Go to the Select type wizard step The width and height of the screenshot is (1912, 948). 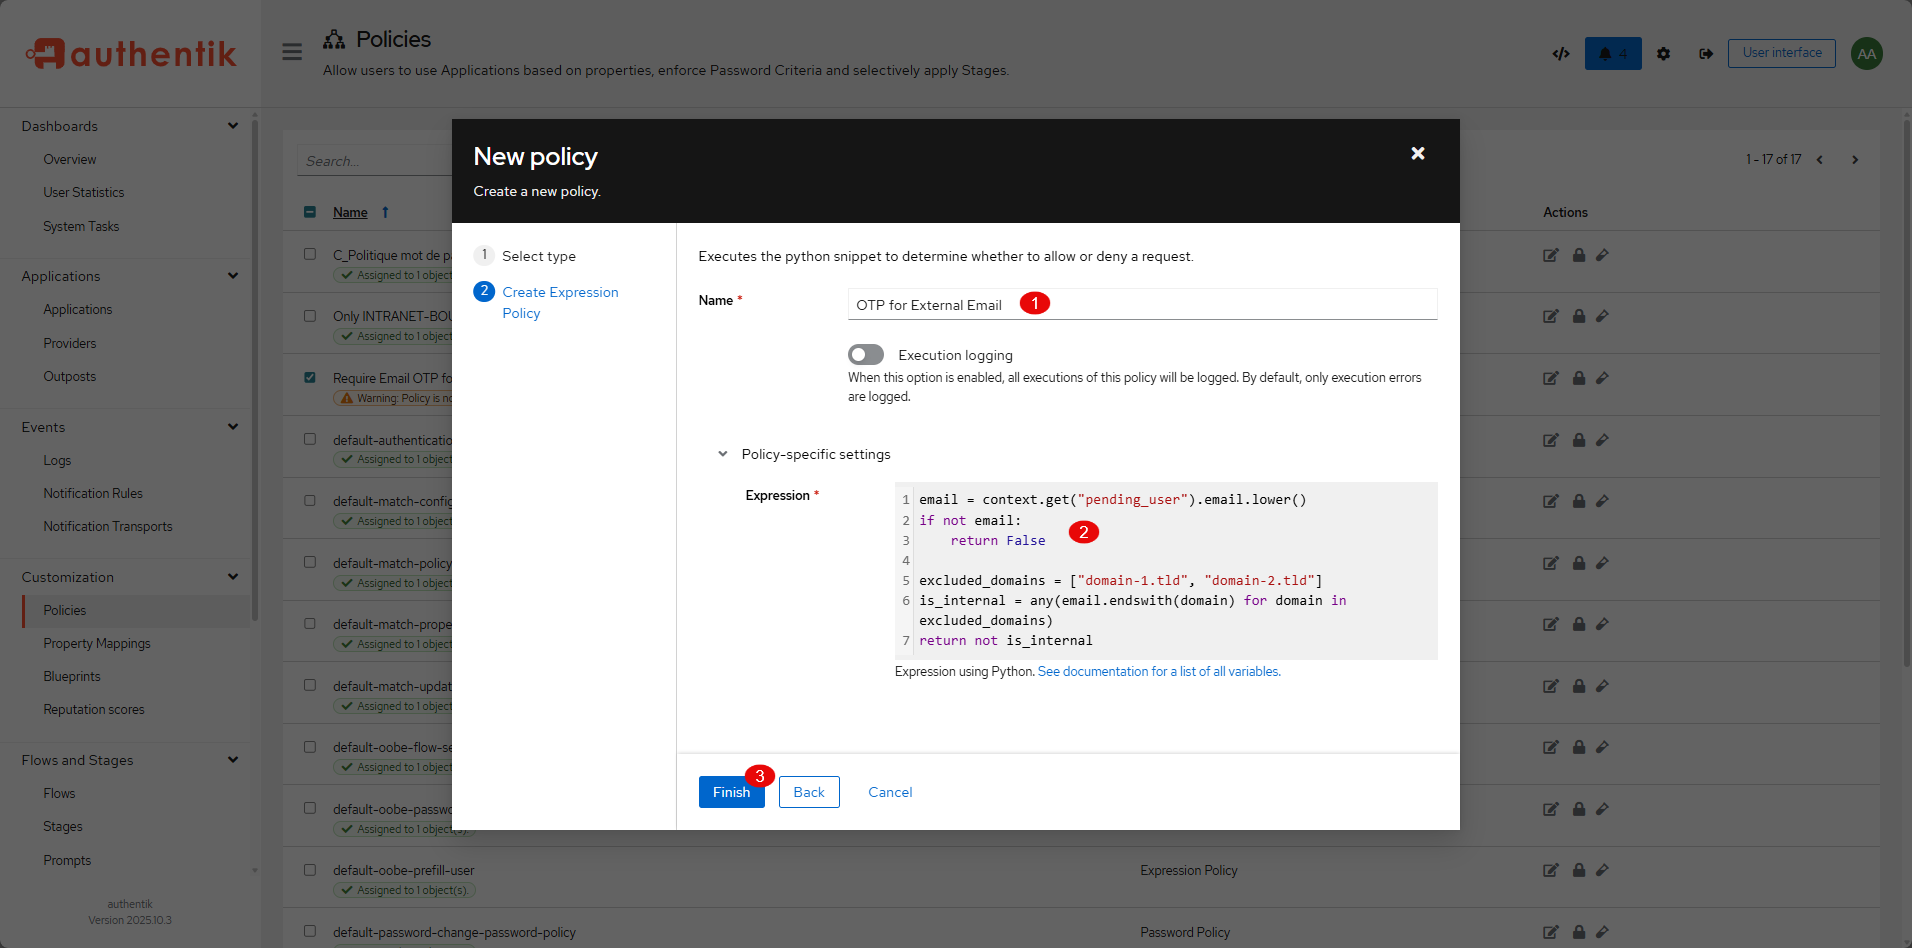[x=538, y=256]
